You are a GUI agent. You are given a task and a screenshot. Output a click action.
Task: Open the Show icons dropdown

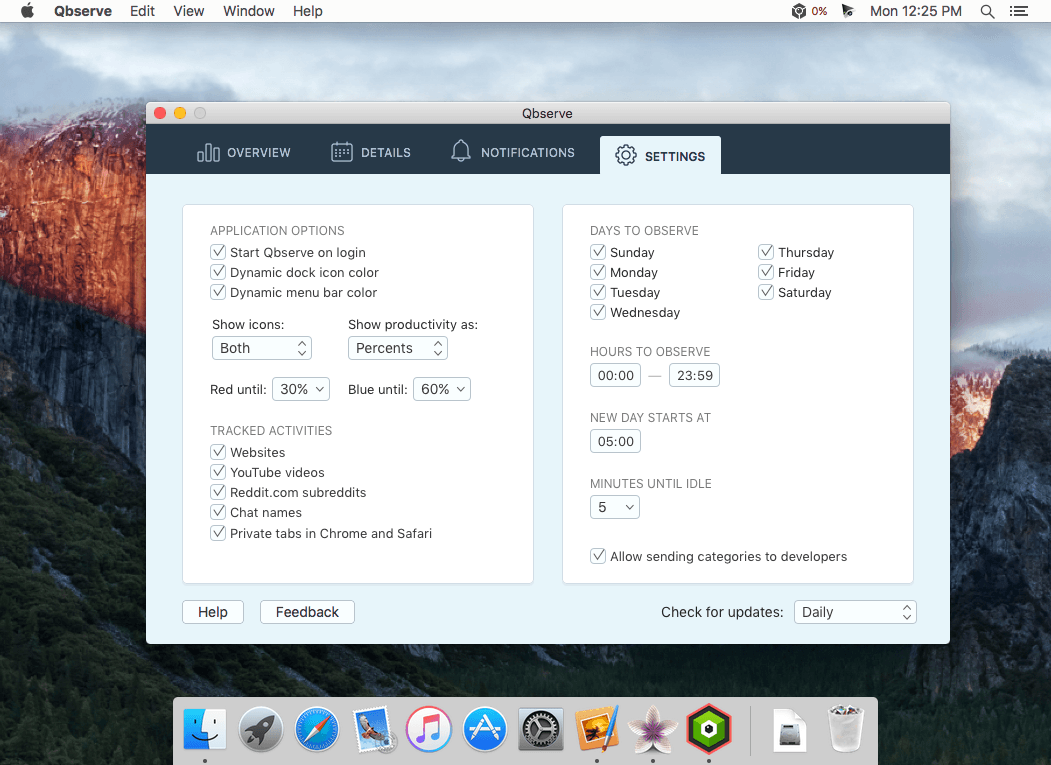click(262, 348)
